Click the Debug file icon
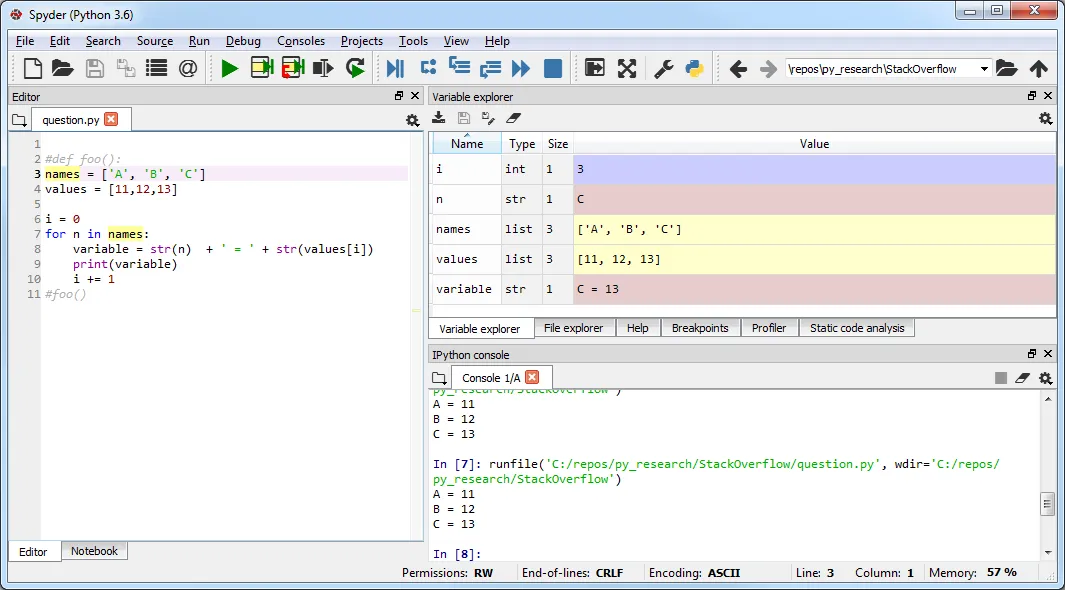This screenshot has width=1065, height=590. (395, 68)
